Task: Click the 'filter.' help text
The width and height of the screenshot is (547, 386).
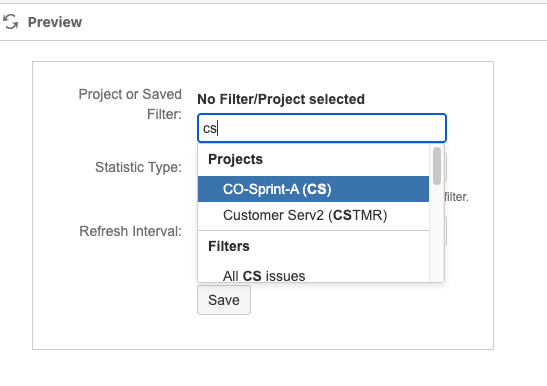Action: pyautogui.click(x=456, y=197)
